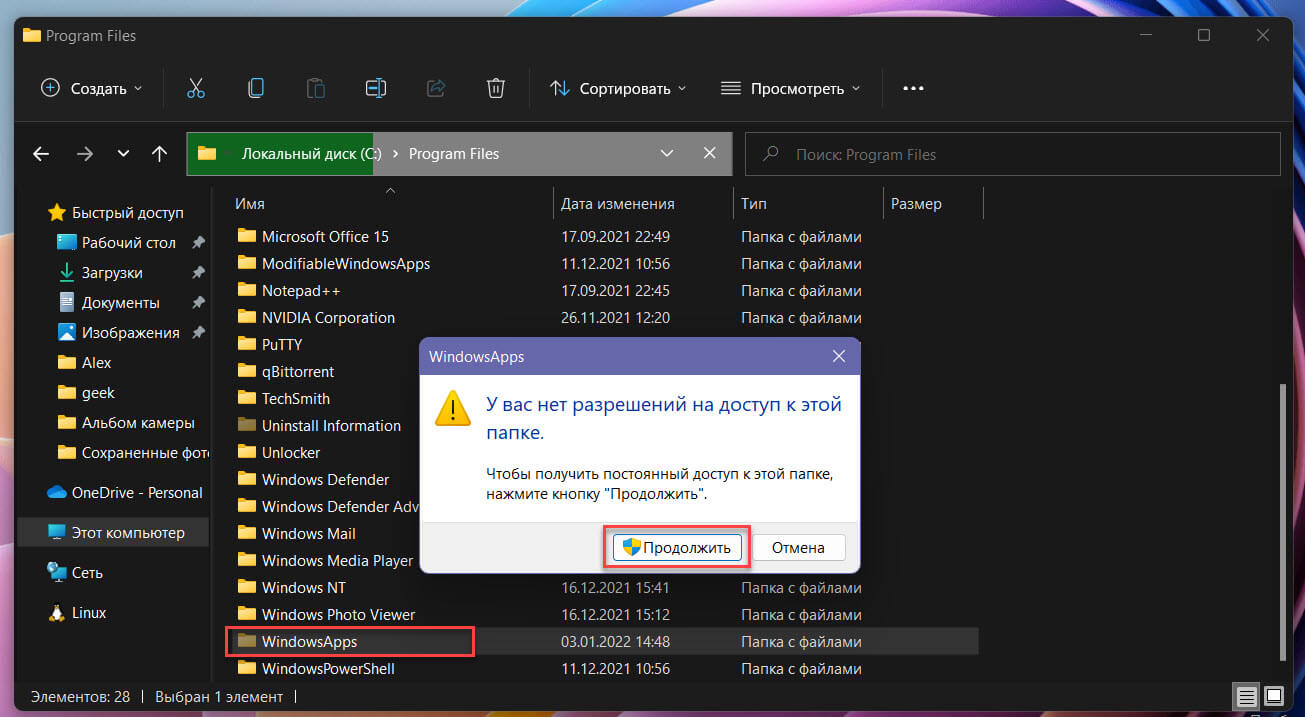Viewport: 1305px width, 717px height.
Task: Open the Просмотреть dropdown
Action: click(x=790, y=88)
